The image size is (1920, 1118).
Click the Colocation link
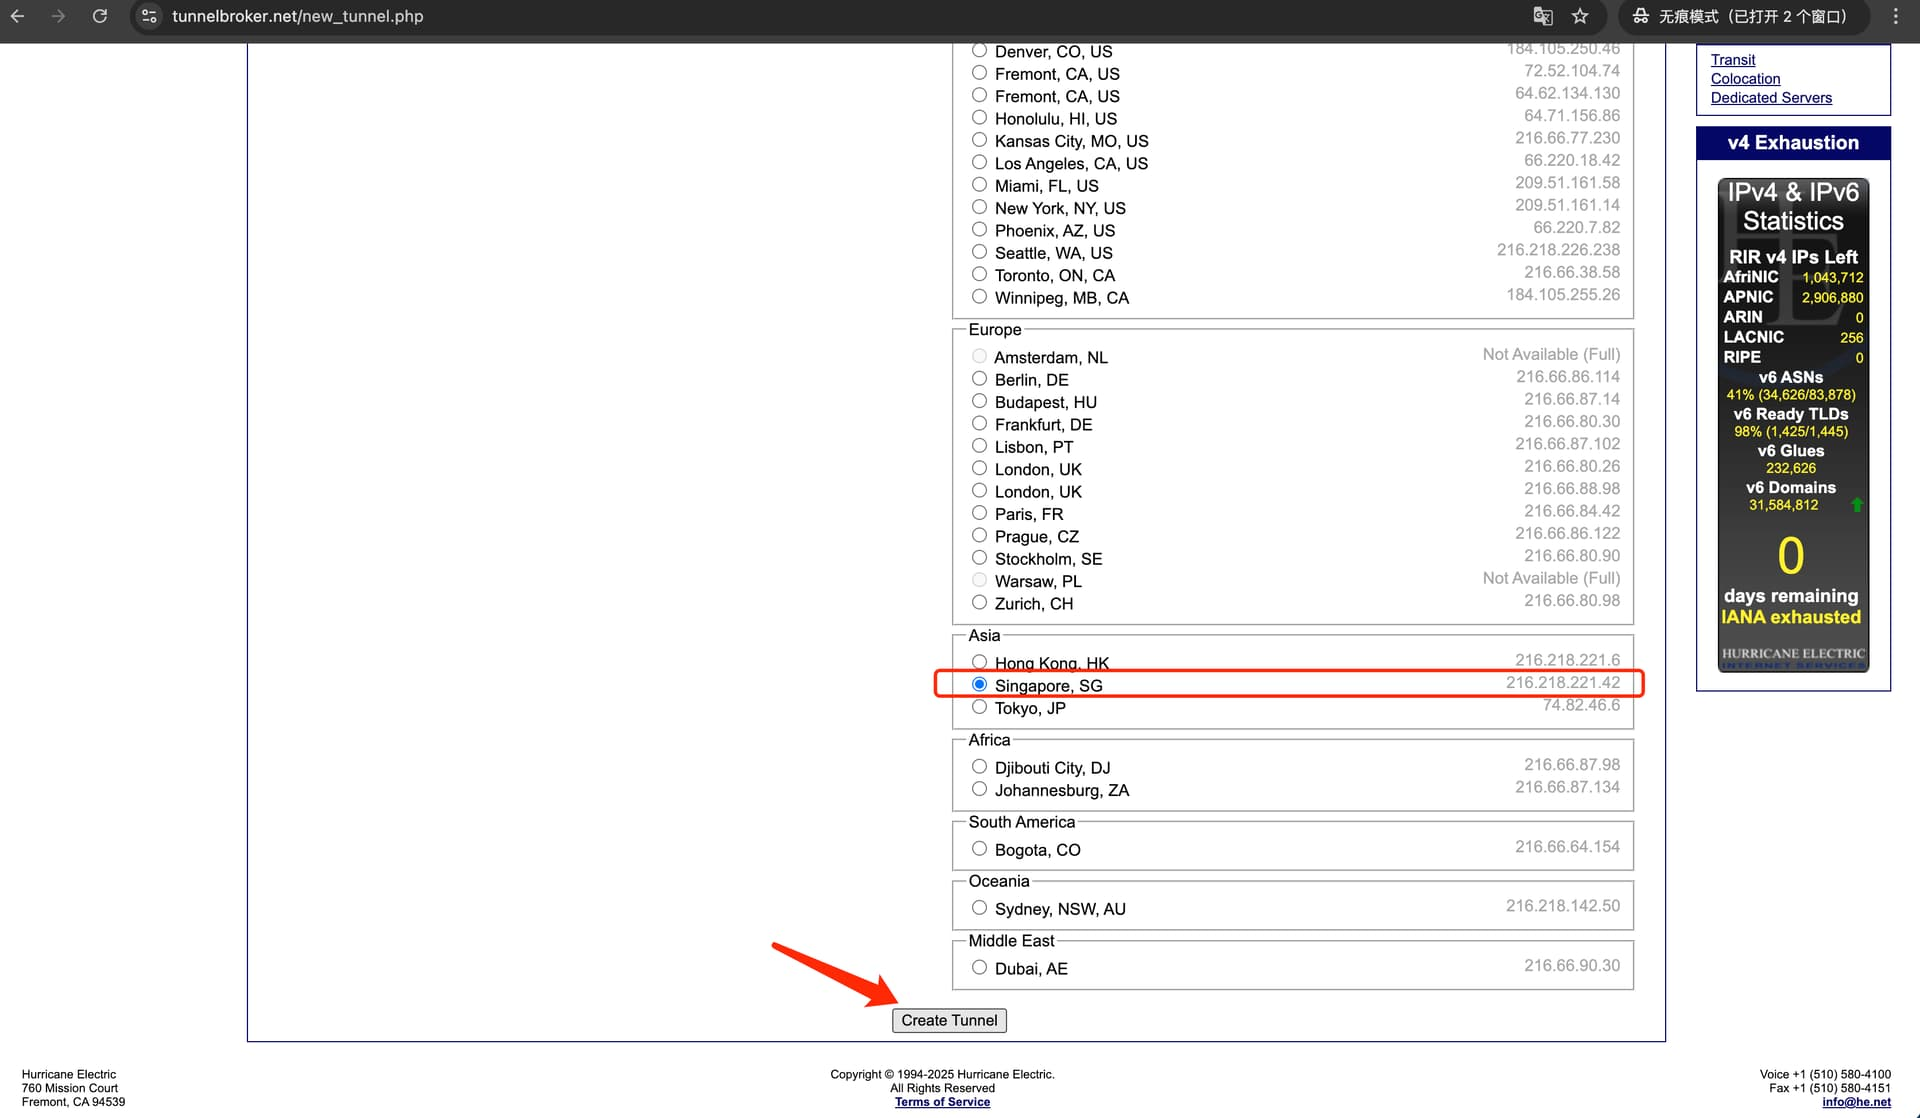[1745, 79]
